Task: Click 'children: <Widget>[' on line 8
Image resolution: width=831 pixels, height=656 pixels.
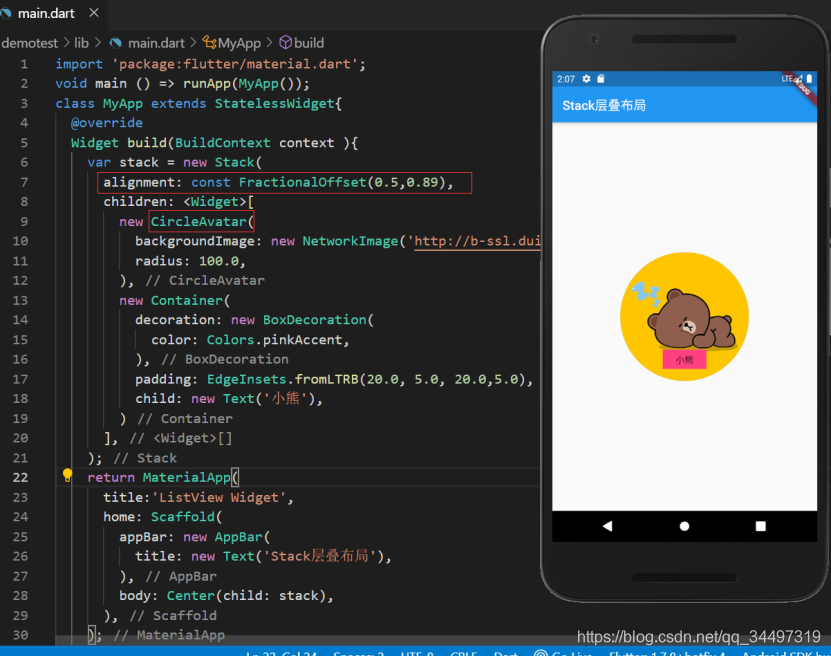Action: (179, 202)
